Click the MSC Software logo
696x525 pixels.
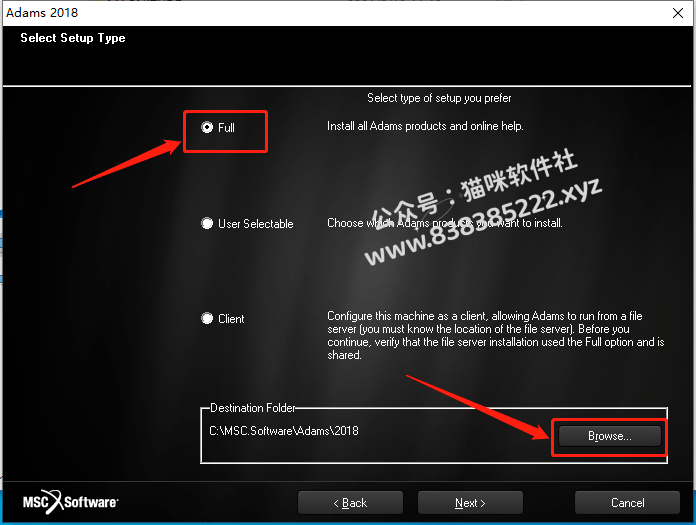[70, 502]
